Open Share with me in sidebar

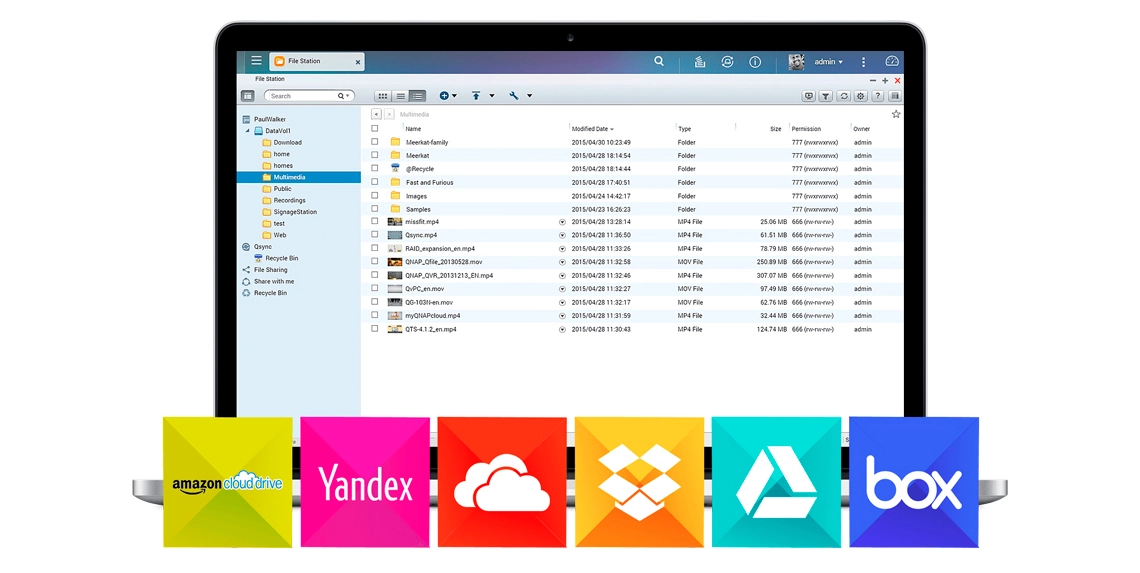pos(268,281)
